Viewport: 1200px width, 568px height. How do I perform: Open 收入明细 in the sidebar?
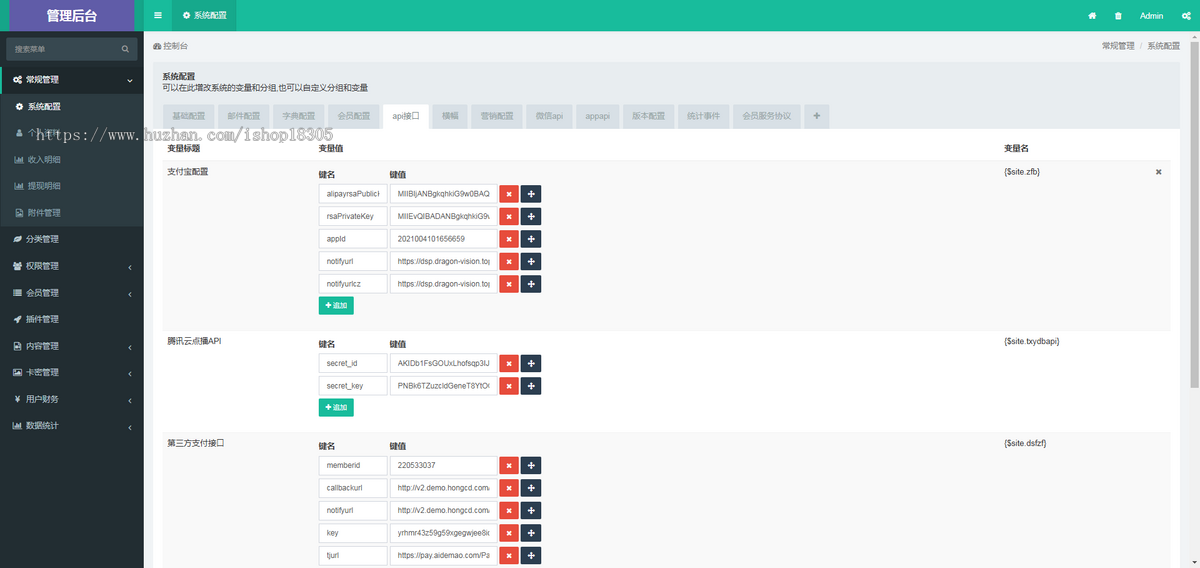[x=72, y=159]
